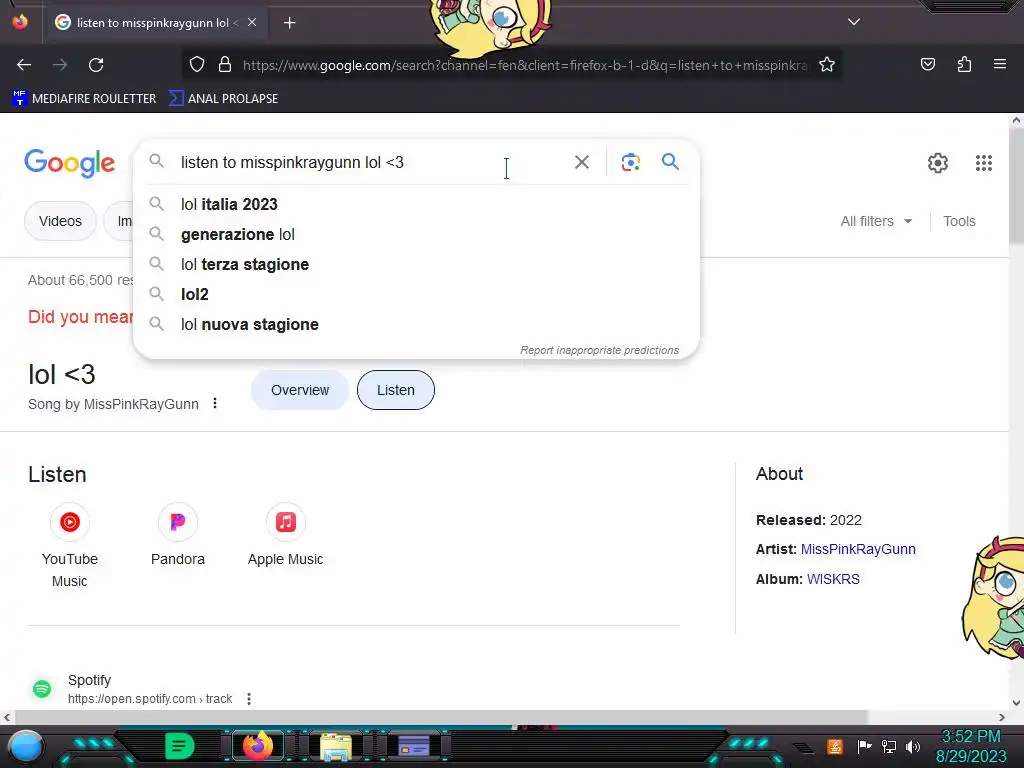Select the Listen chip
This screenshot has width=1024, height=768.
click(x=396, y=390)
